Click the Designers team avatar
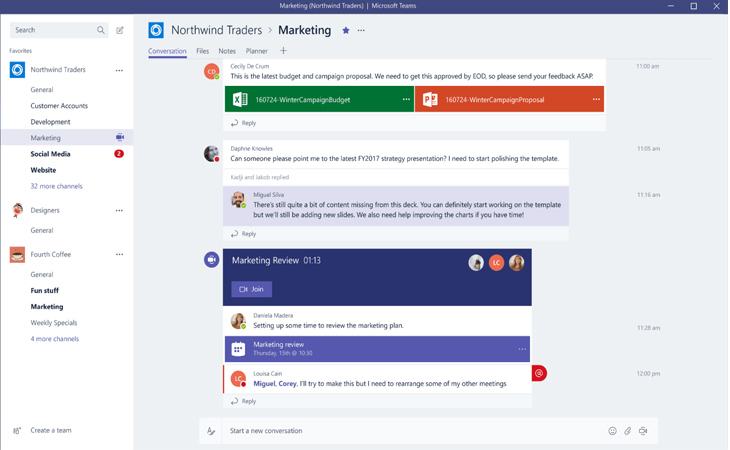 [18, 210]
